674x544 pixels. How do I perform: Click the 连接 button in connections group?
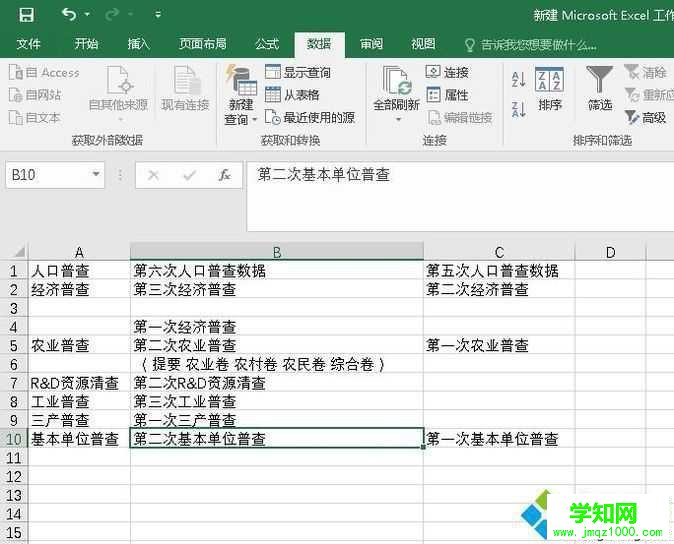coord(447,72)
